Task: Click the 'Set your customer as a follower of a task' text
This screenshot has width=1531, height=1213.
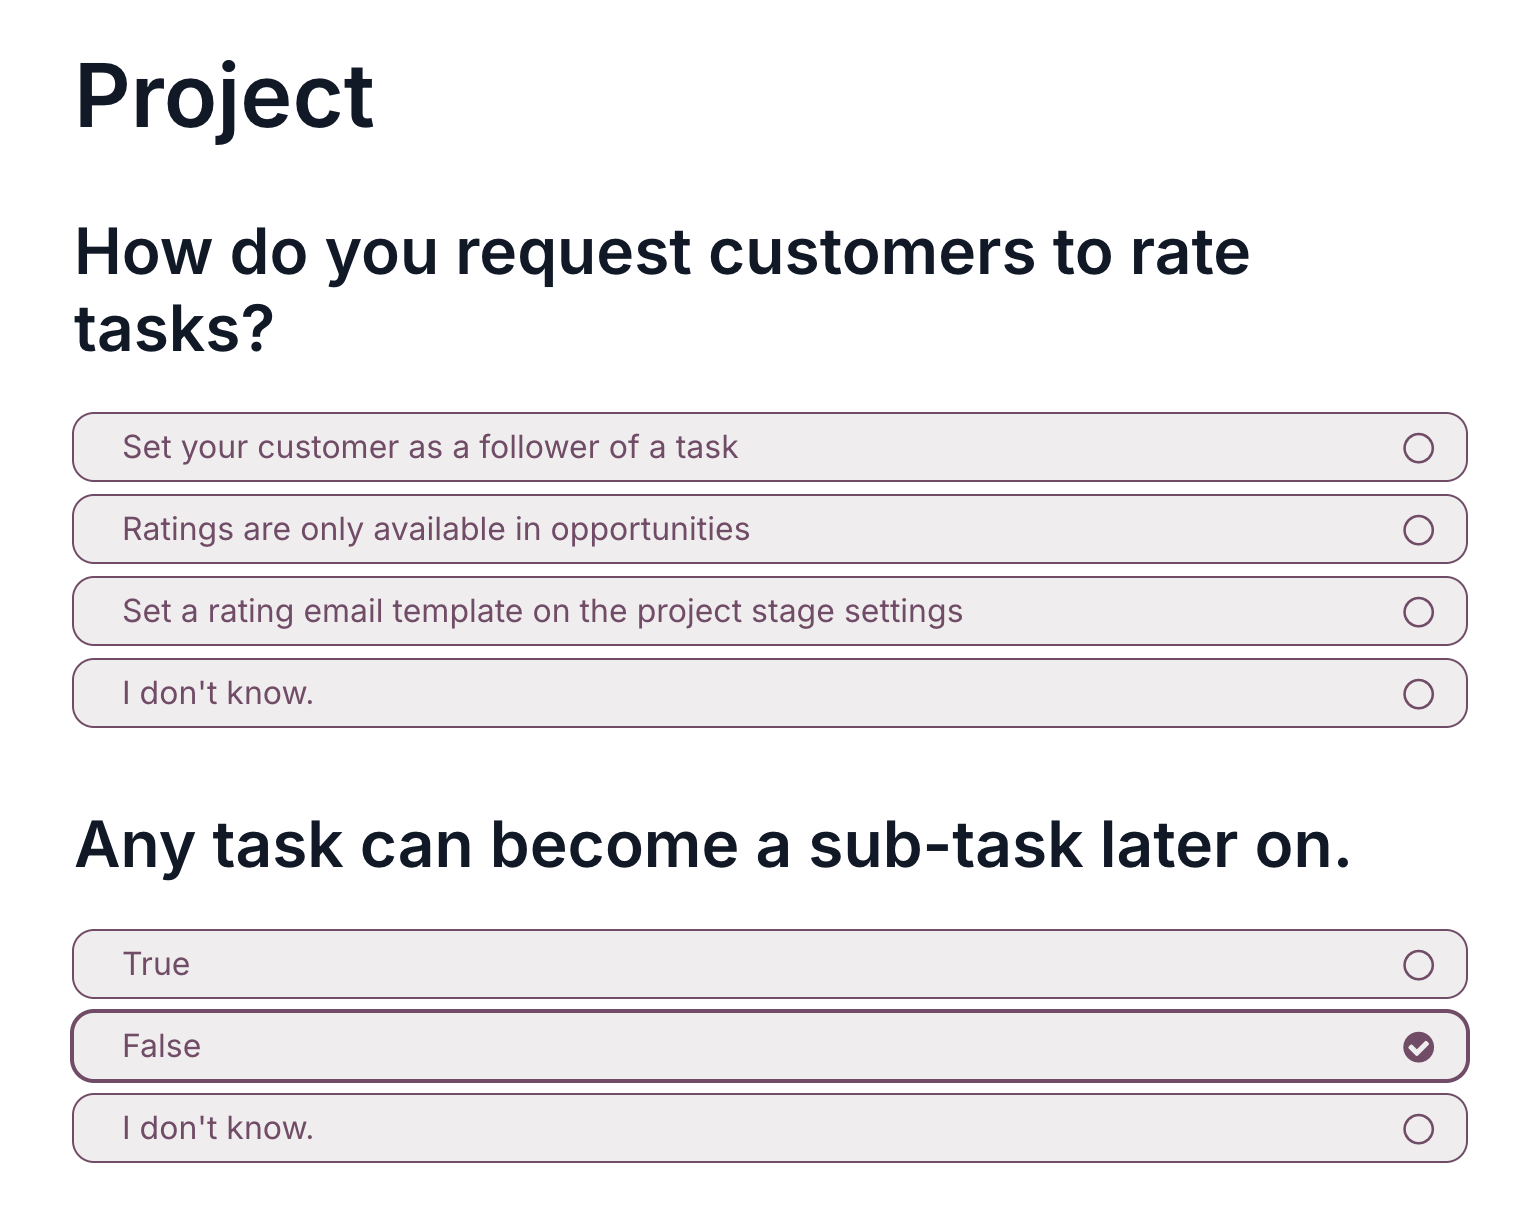Action: pyautogui.click(x=430, y=447)
